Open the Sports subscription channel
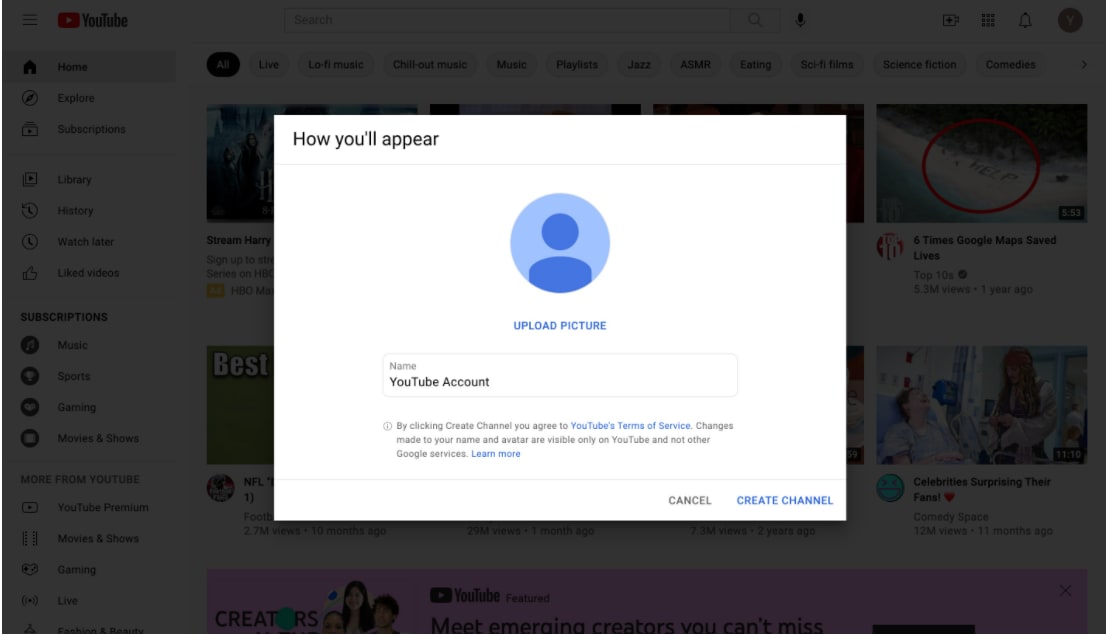Screen dimensions: 1106x640 (92, 376)
